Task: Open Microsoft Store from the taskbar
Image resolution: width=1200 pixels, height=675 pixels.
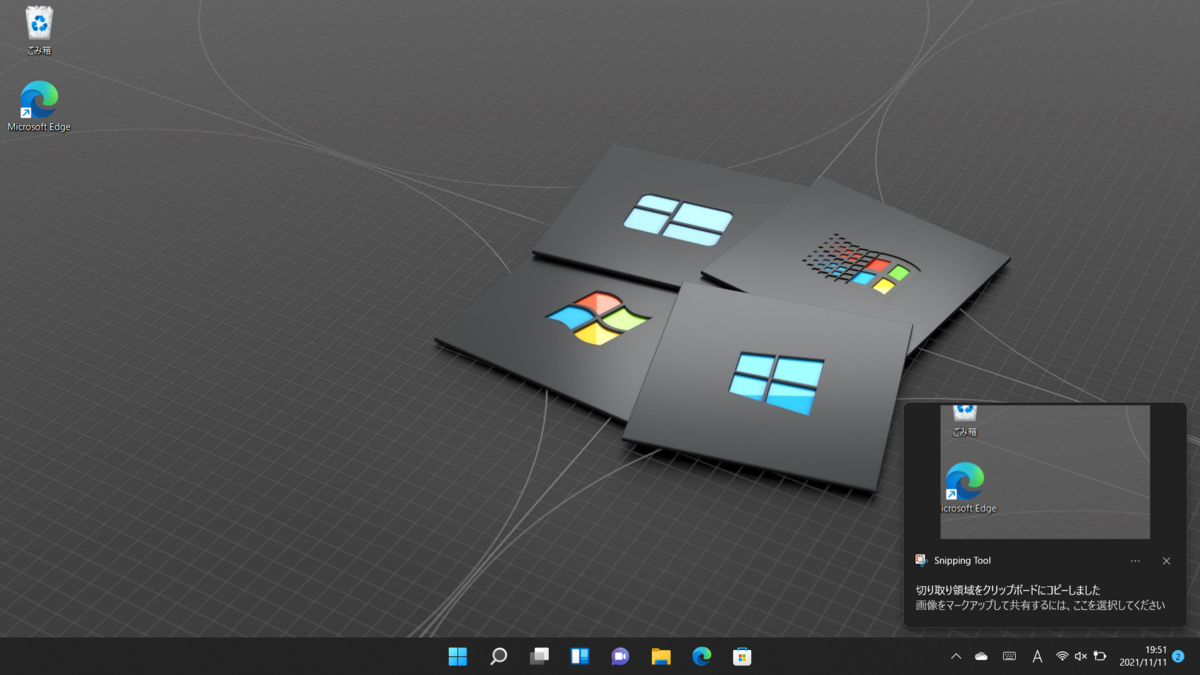Action: pyautogui.click(x=742, y=656)
